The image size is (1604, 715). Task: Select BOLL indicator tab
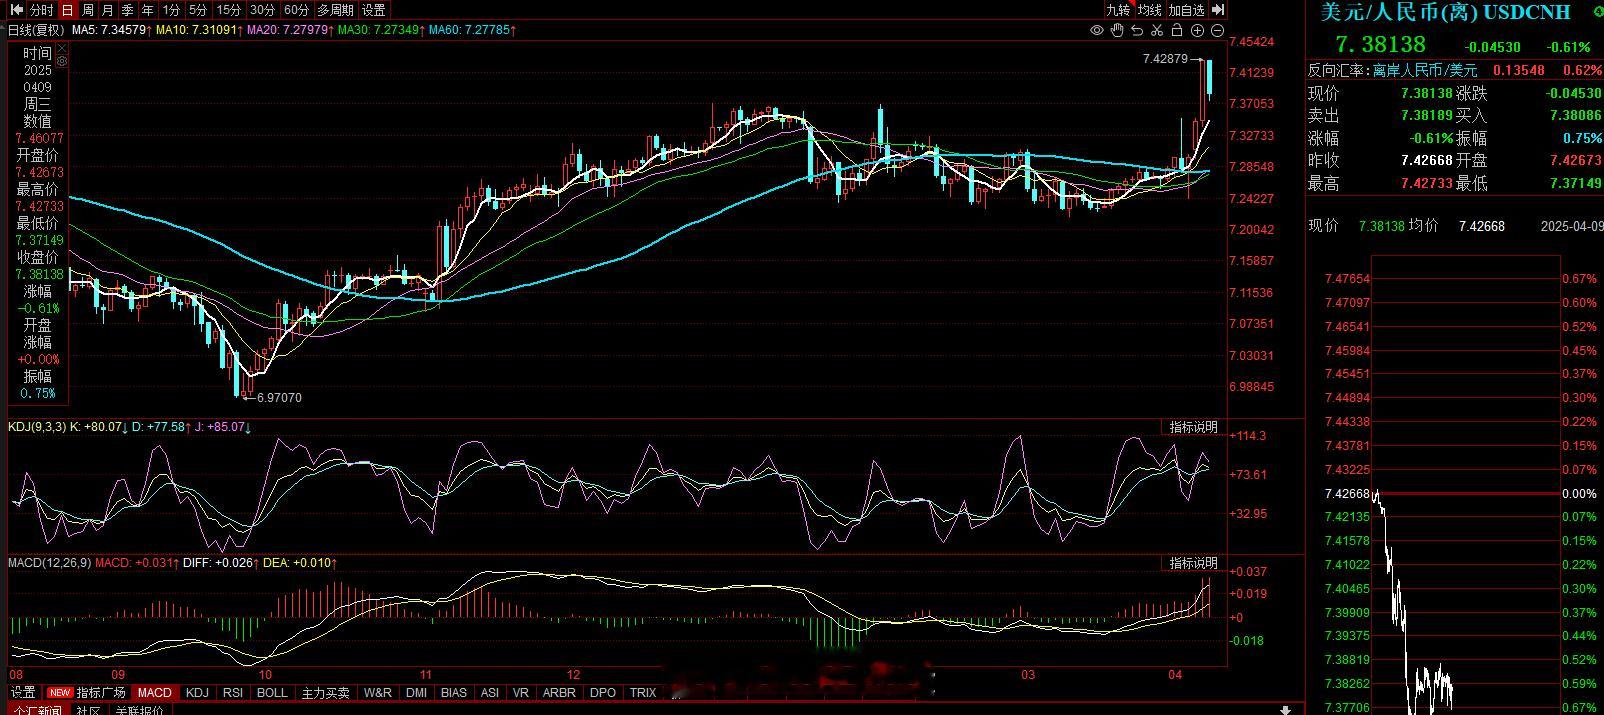point(272,692)
